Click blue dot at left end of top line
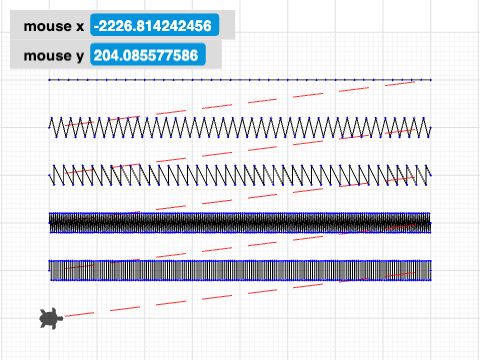Screen dimensions: 480x360 click(x=49, y=80)
